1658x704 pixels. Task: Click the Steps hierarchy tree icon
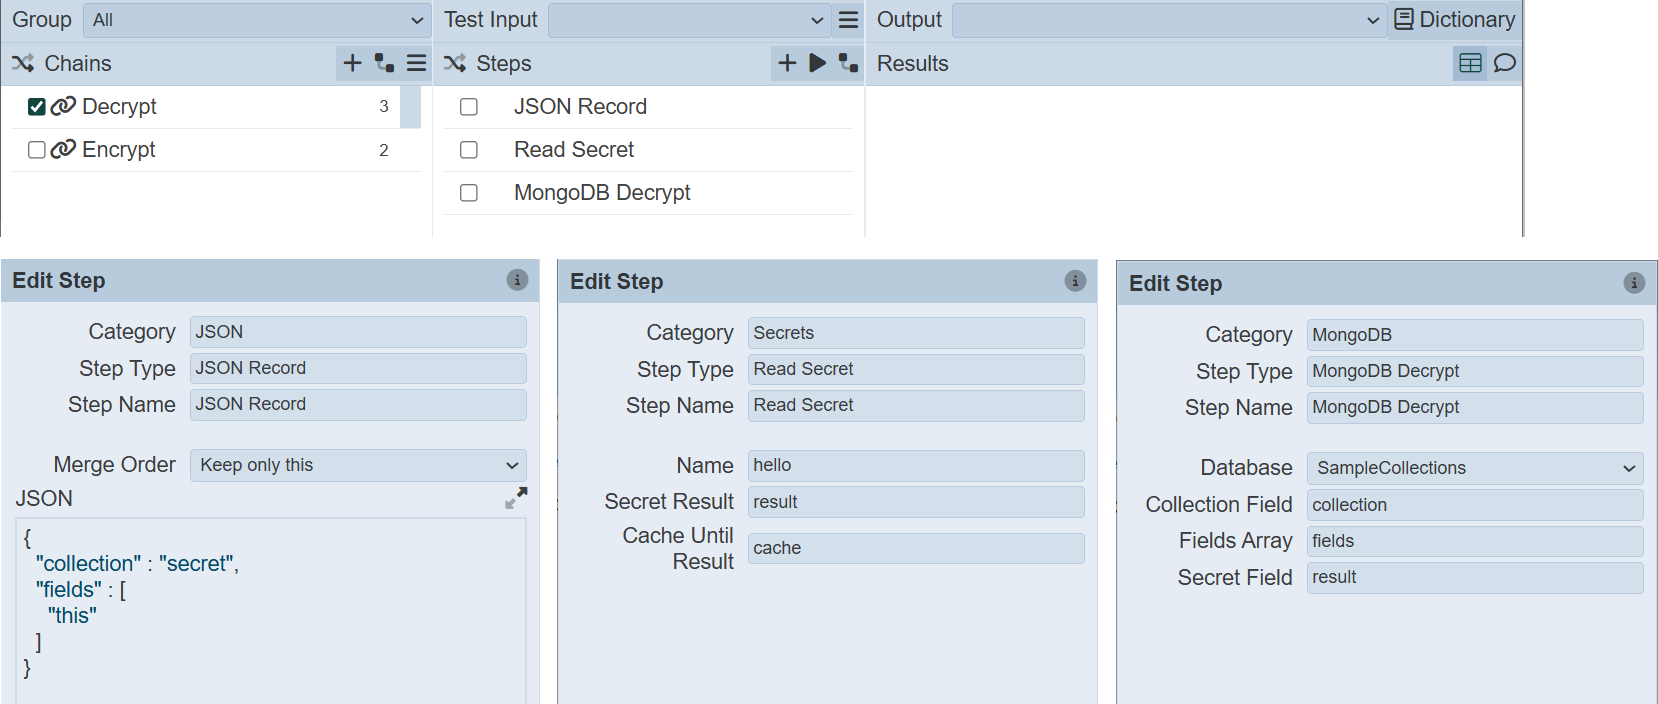coord(848,64)
